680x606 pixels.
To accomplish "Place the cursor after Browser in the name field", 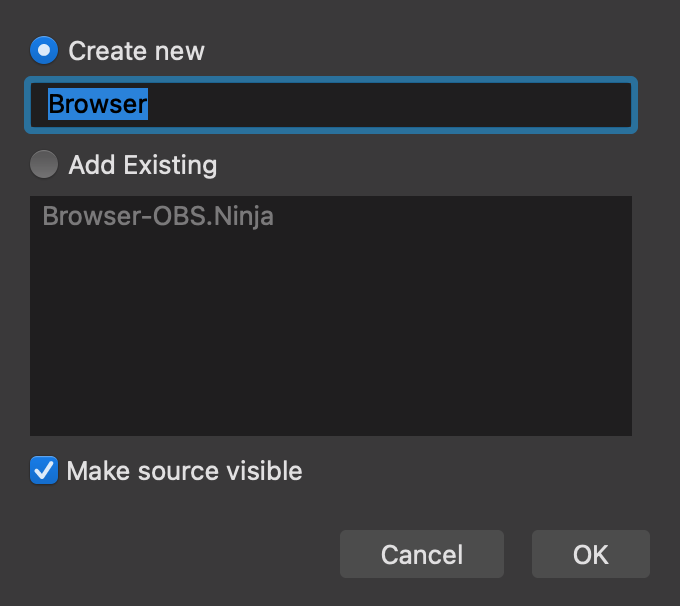I will [x=149, y=104].
